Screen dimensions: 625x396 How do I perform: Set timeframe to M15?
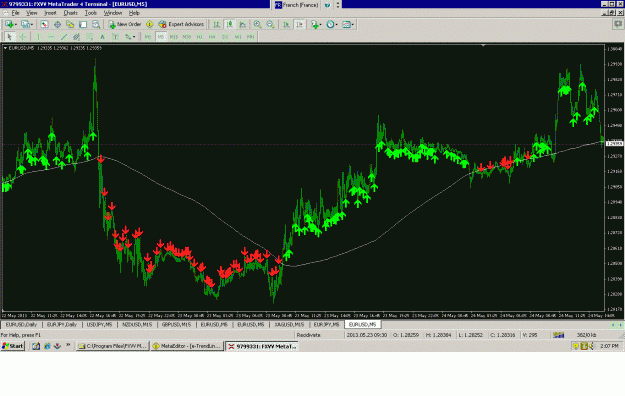174,37
